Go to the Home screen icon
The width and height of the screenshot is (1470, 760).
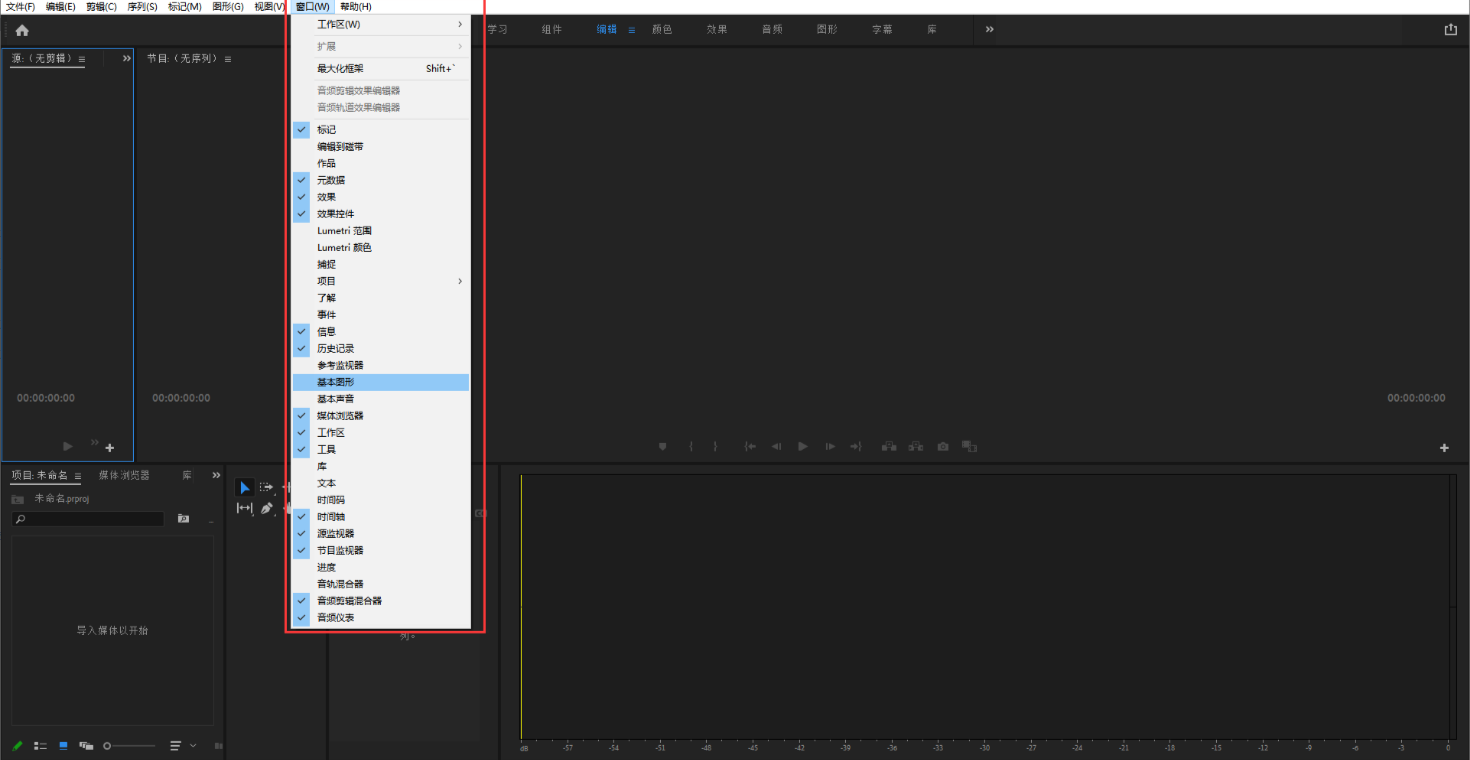[22, 30]
